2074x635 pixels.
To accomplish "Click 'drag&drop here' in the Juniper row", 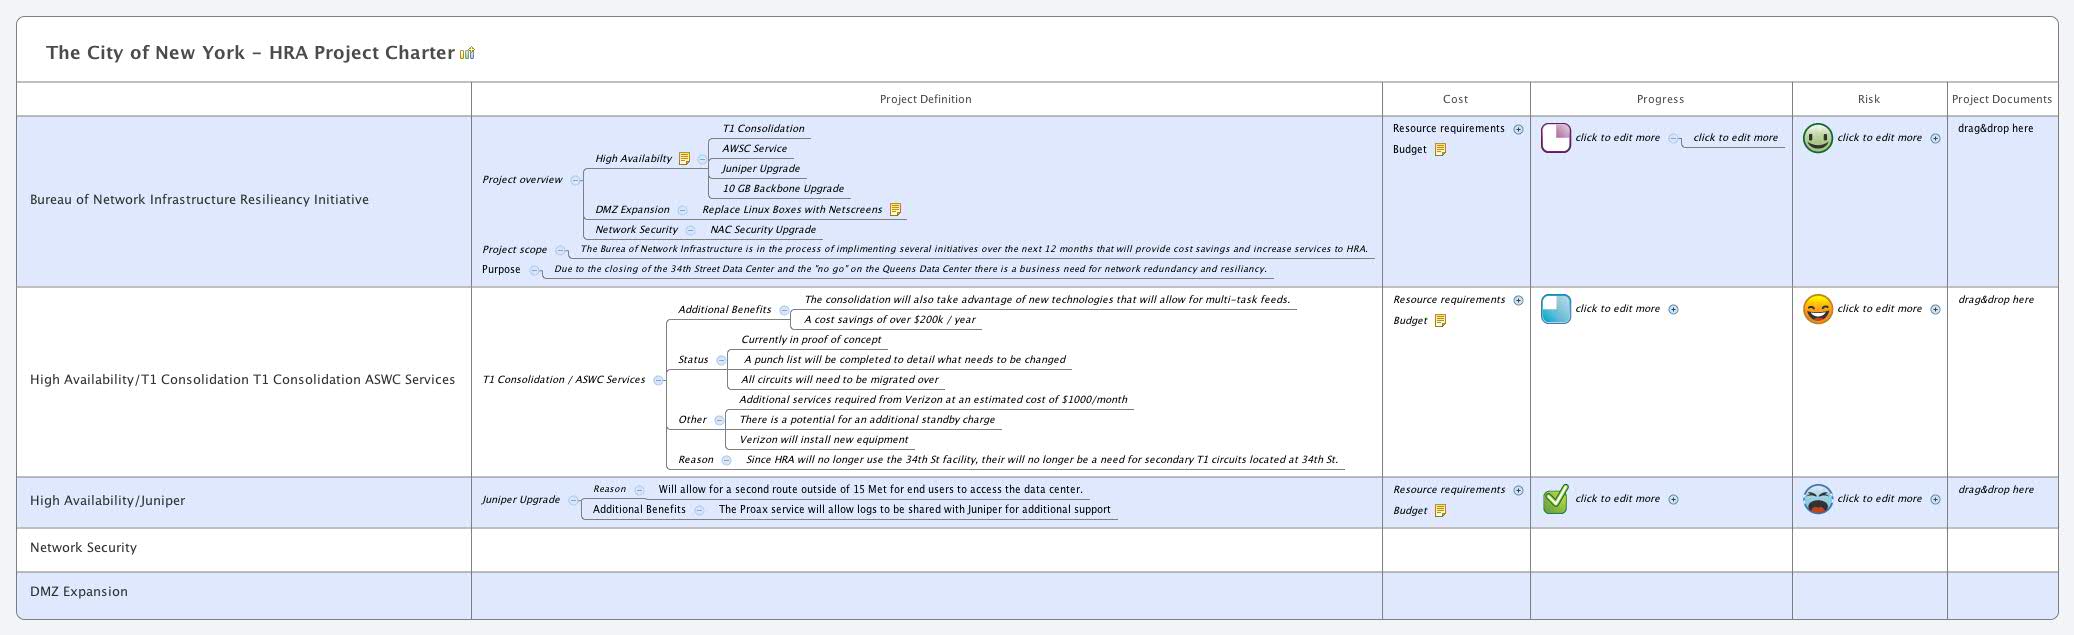I will click(1996, 490).
